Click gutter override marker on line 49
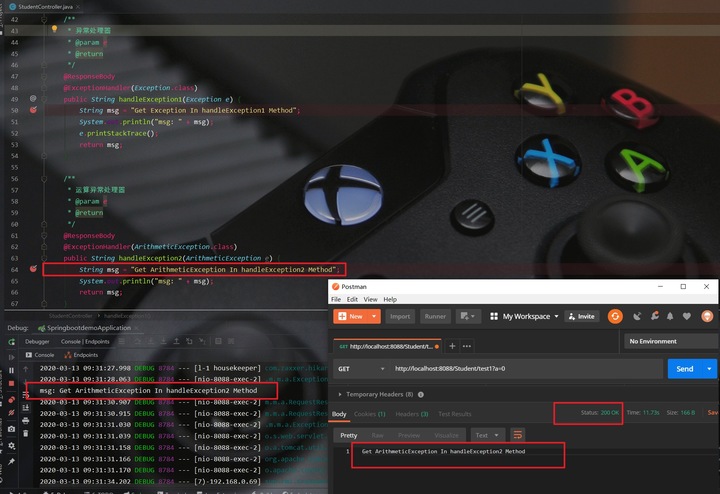 tap(33, 99)
